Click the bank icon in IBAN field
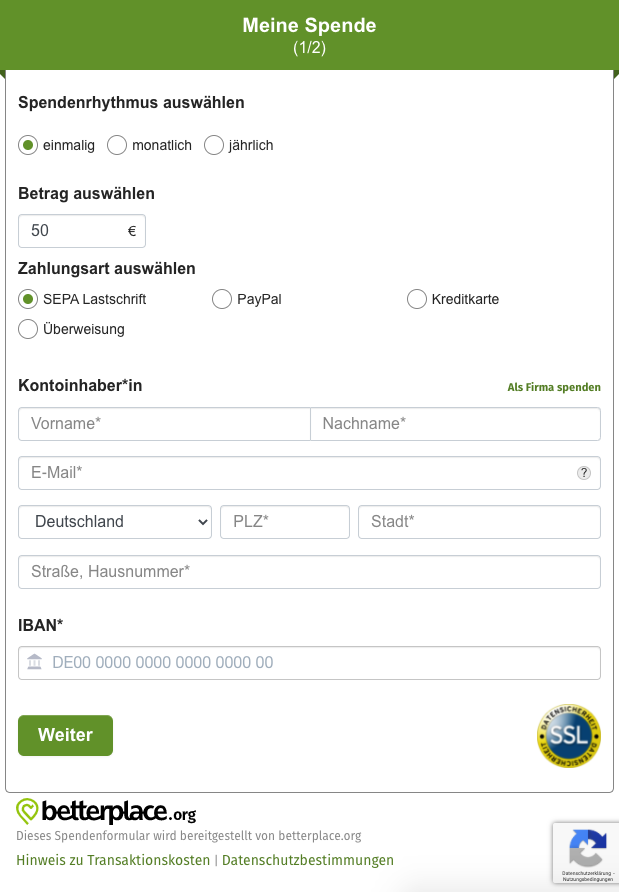Screen dimensions: 619x892 tap(35, 662)
